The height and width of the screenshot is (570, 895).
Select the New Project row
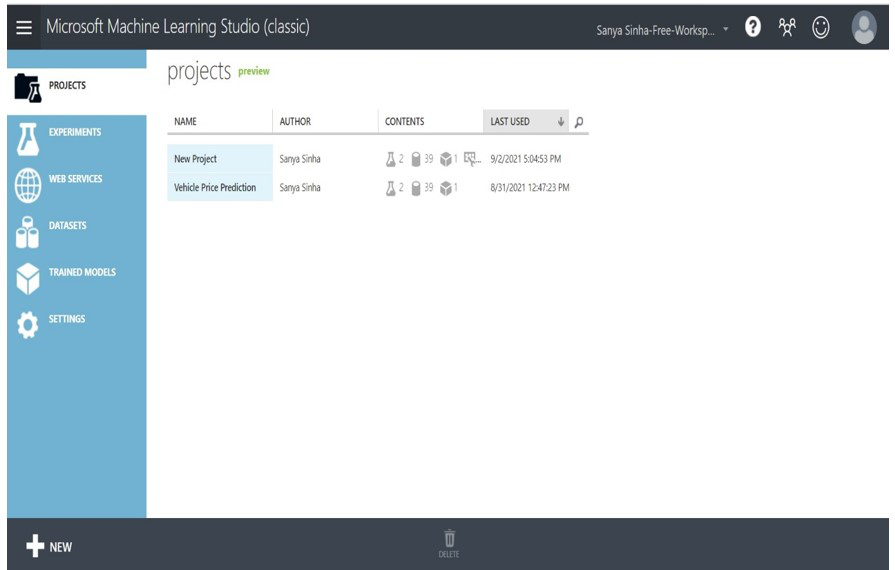[x=196, y=159]
